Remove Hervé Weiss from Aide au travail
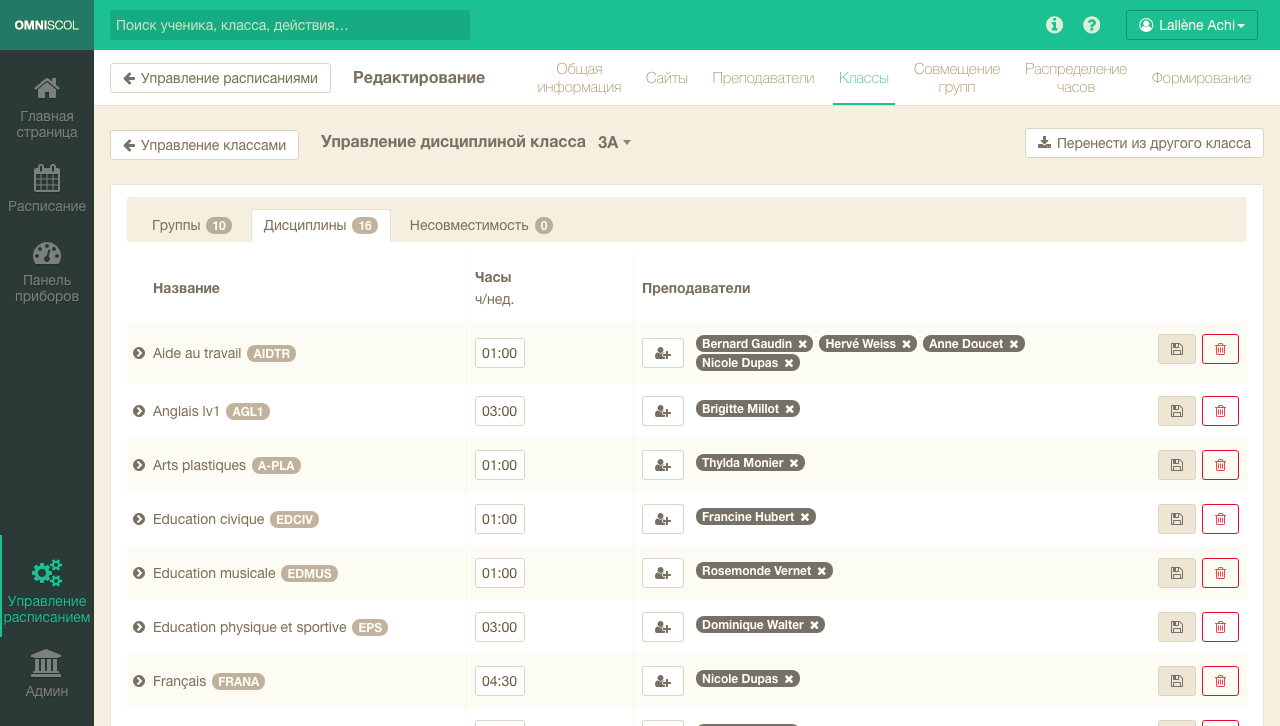The image size is (1280, 726). (906, 344)
